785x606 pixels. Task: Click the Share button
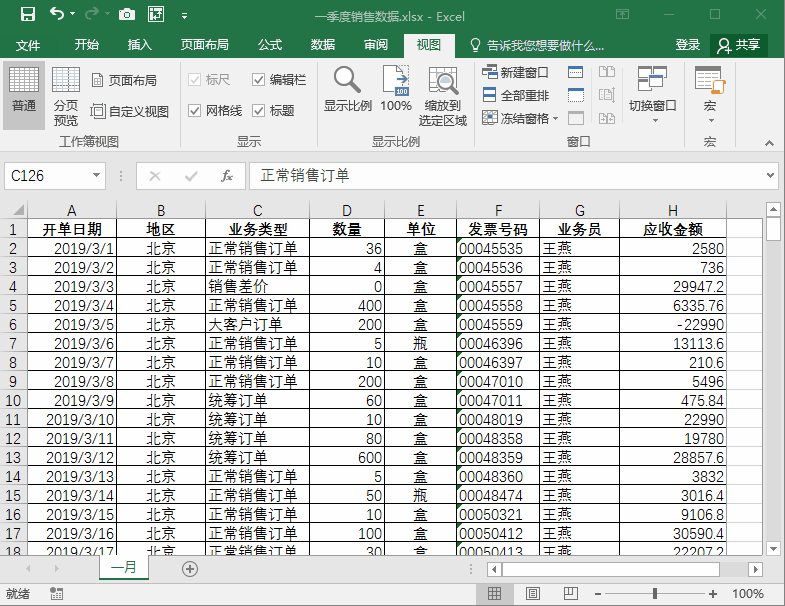739,45
